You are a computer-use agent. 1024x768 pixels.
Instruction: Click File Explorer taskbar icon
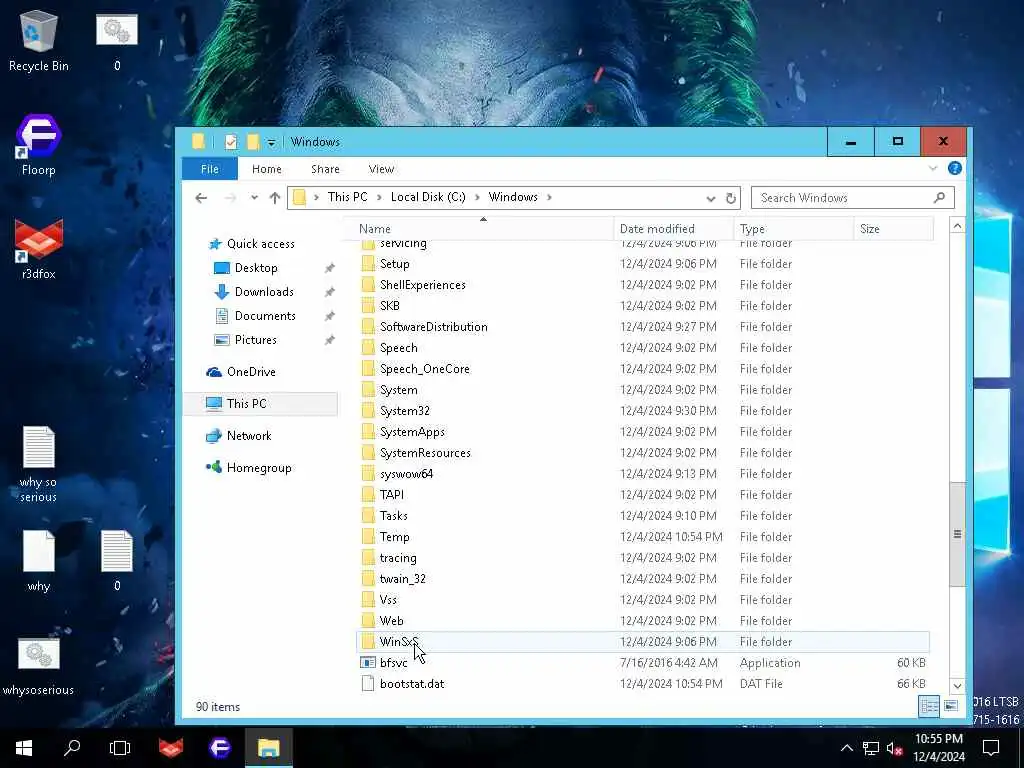click(x=268, y=748)
